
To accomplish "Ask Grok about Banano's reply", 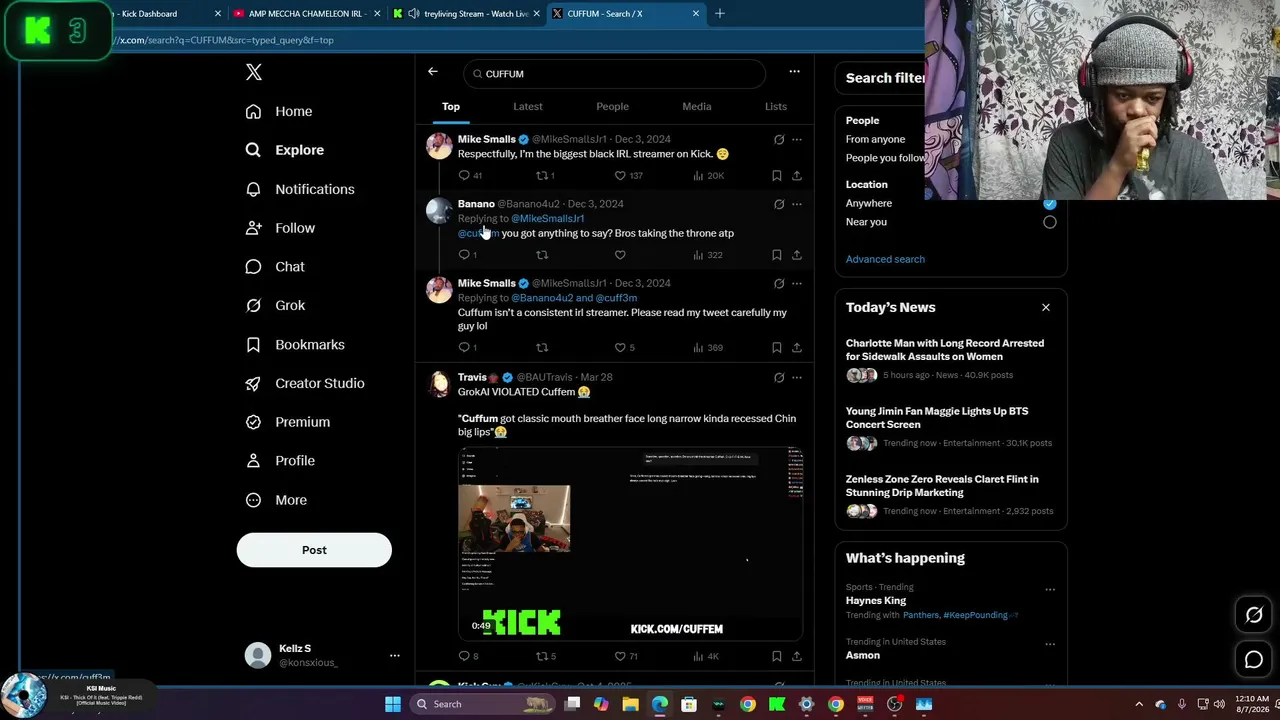I will [x=779, y=204].
